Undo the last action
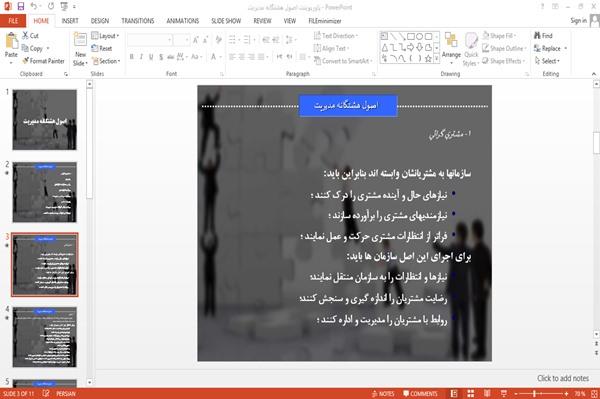This screenshot has height=399, width=600. 34,6
